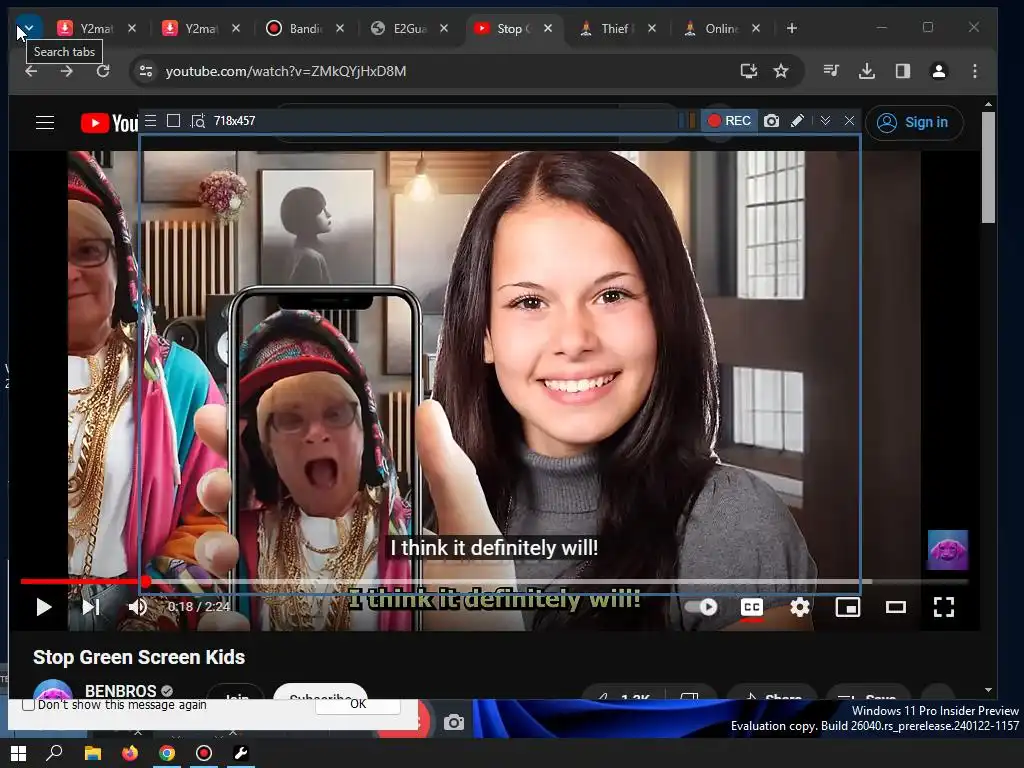Open Chrome downloads
Screen dimensions: 1024x768
click(867, 71)
